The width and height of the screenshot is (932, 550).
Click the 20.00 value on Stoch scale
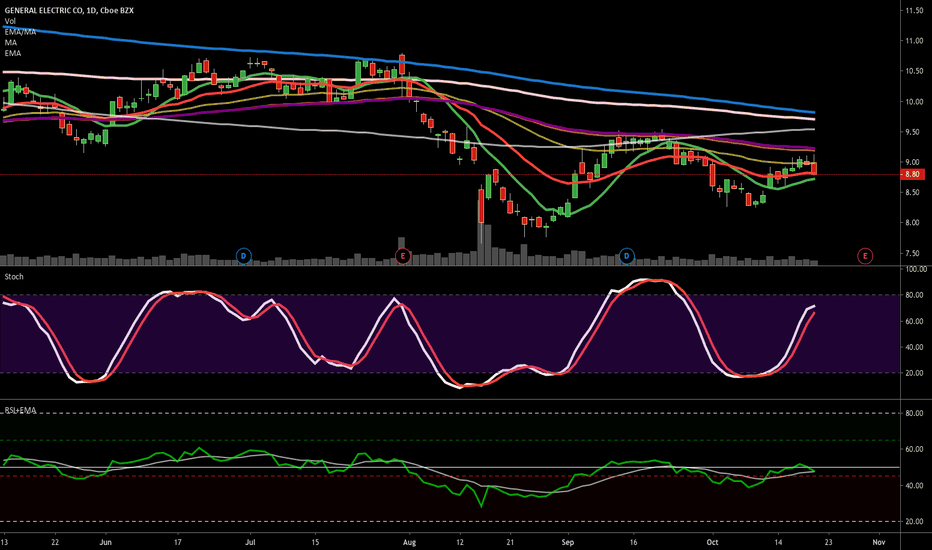914,373
